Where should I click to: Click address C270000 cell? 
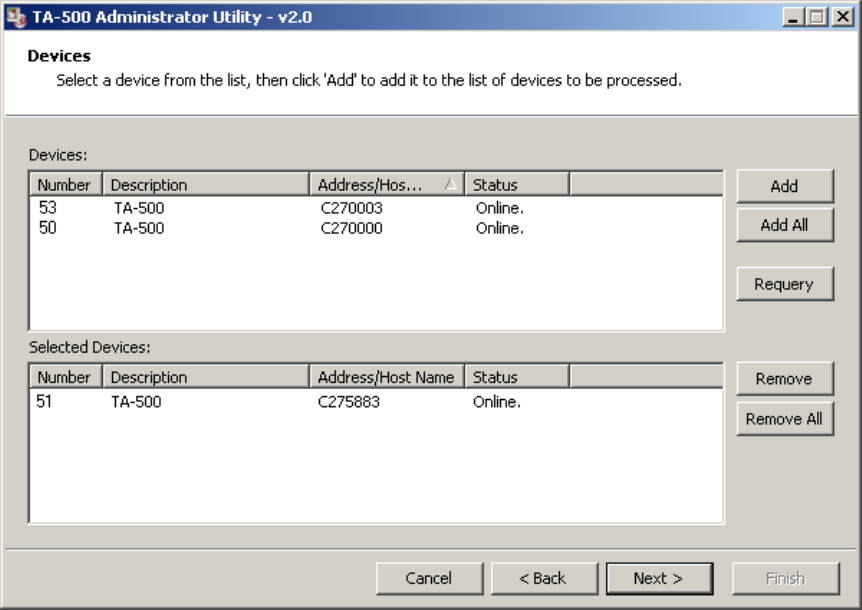(x=352, y=228)
